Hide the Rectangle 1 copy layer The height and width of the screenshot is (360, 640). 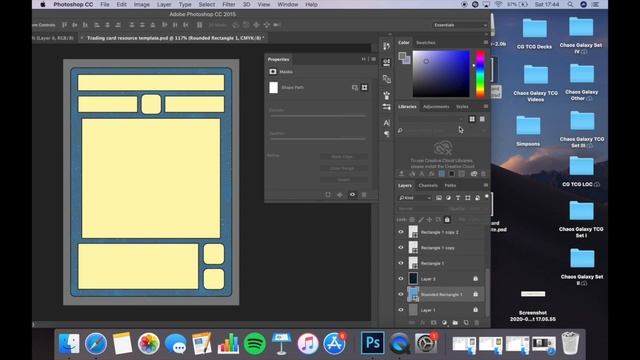pos(401,247)
